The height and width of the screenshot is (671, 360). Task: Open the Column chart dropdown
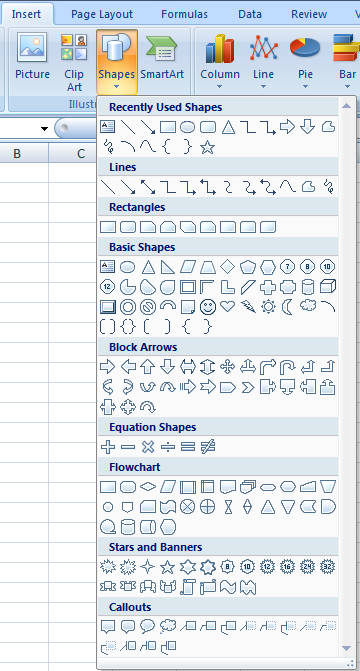pyautogui.click(x=220, y=62)
